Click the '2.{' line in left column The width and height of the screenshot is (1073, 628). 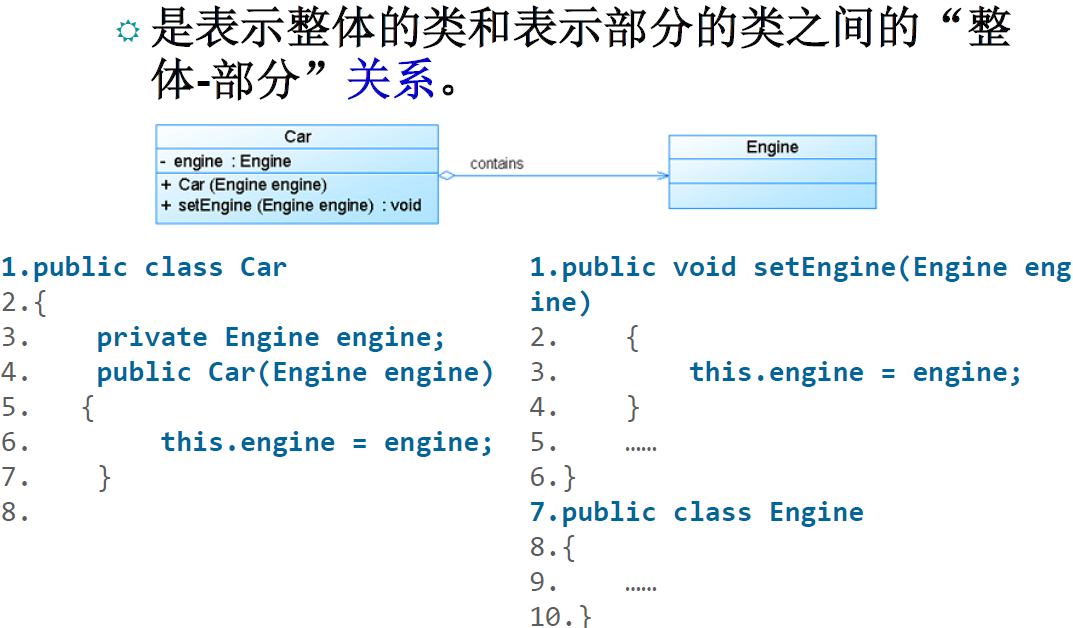[24, 302]
